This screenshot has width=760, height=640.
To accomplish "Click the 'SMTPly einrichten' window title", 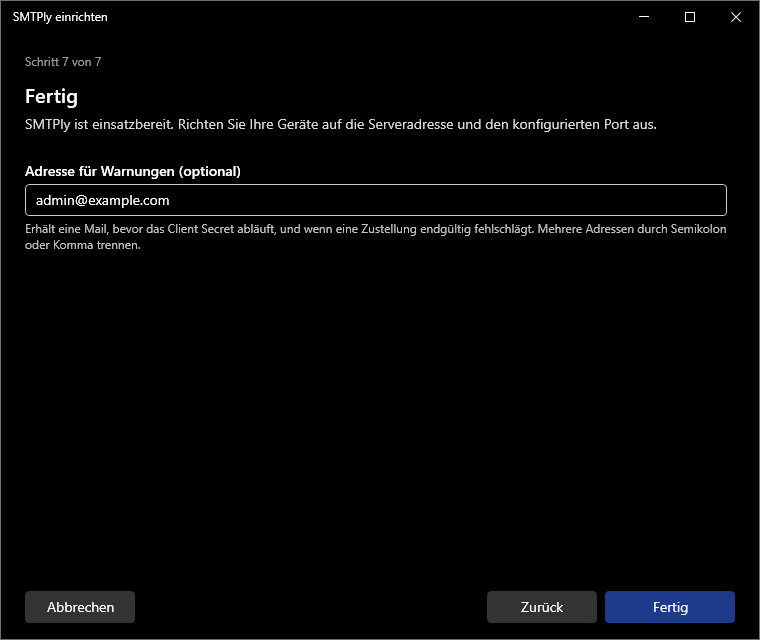I will point(60,17).
